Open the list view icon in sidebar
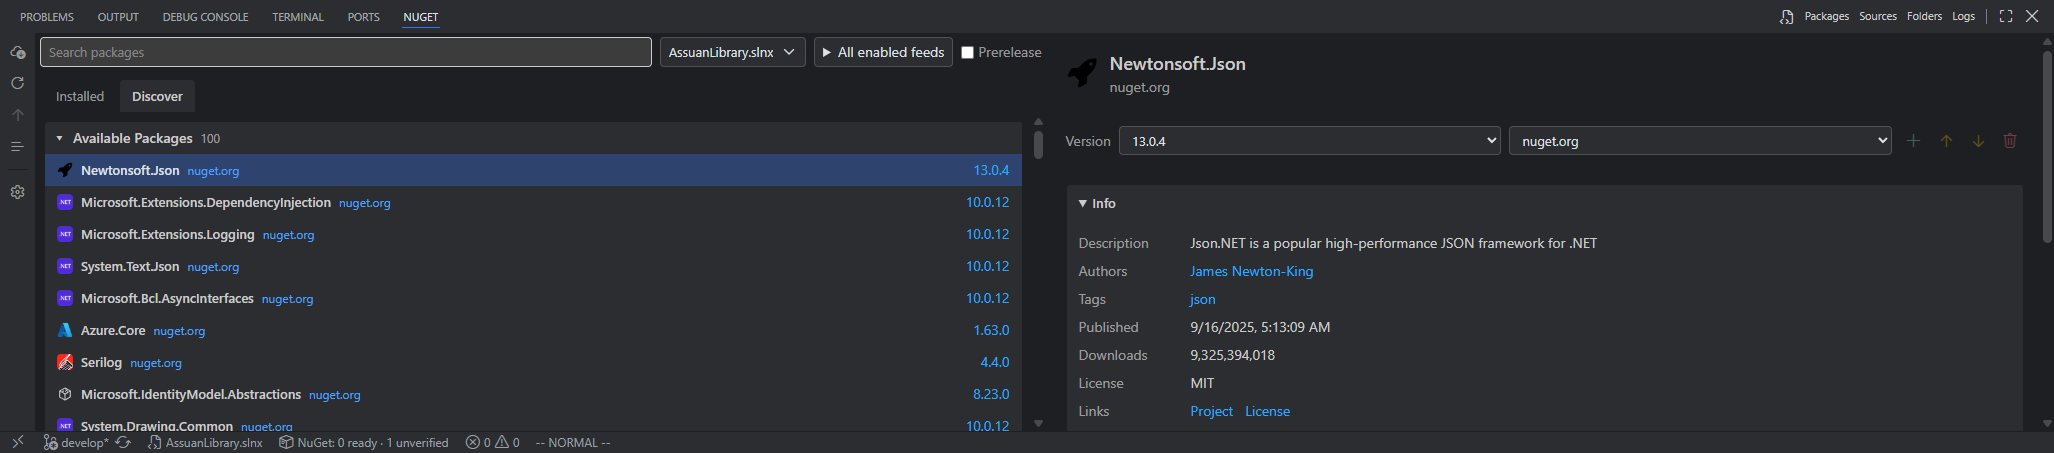The image size is (2054, 453). pos(17,147)
